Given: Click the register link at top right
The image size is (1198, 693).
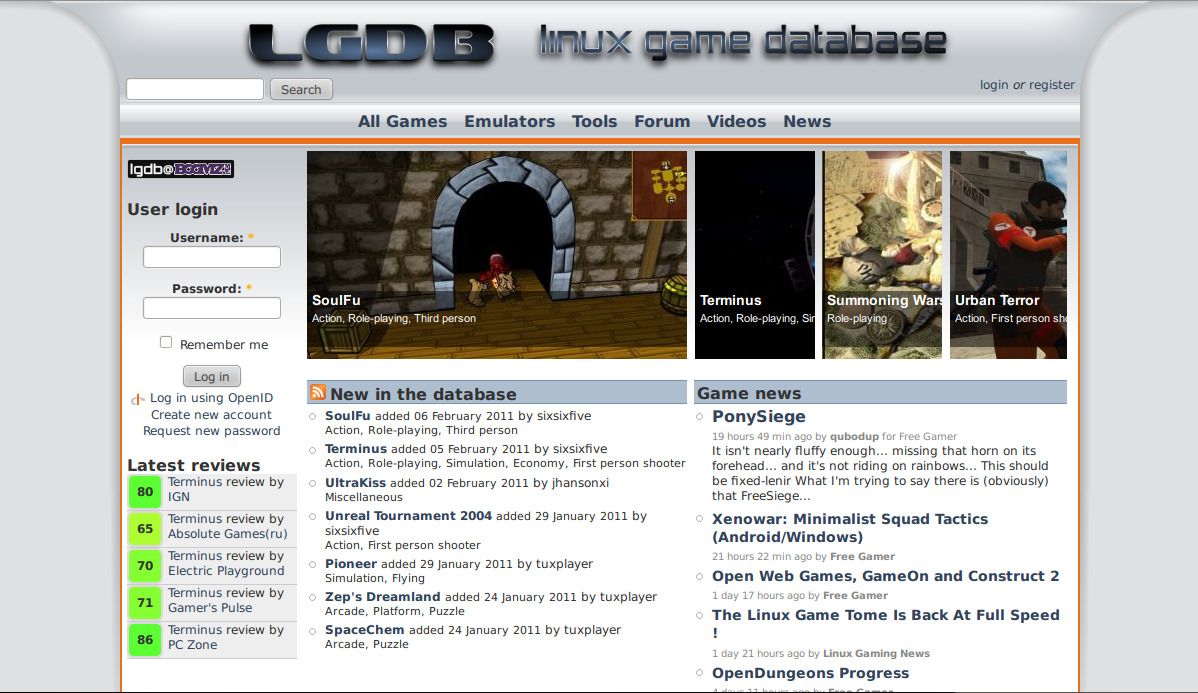Looking at the screenshot, I should point(1051,85).
